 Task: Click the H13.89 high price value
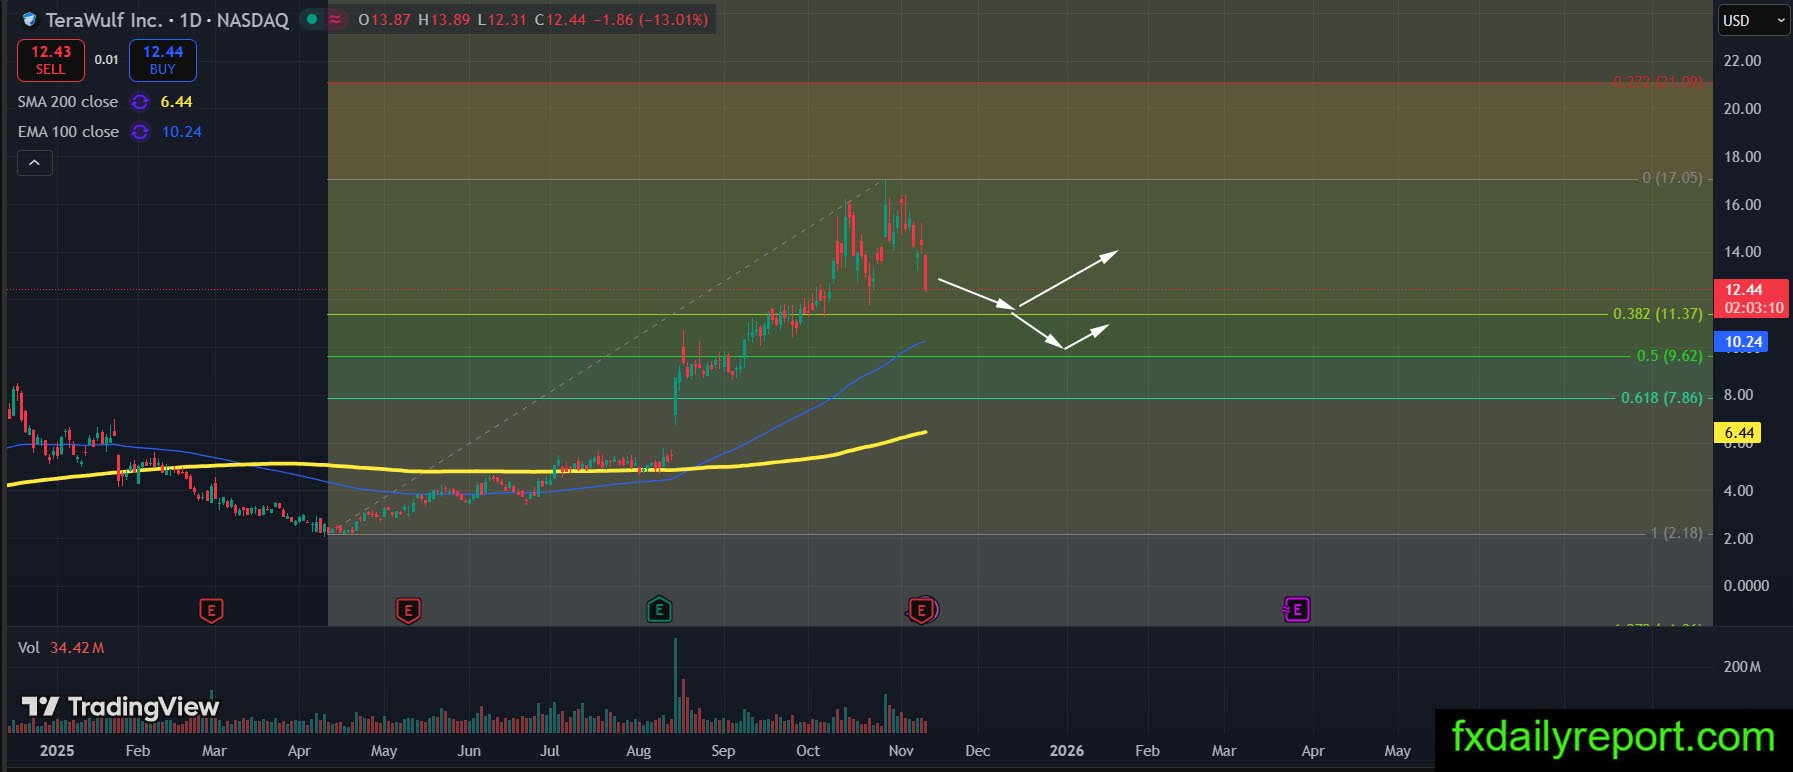[x=444, y=19]
